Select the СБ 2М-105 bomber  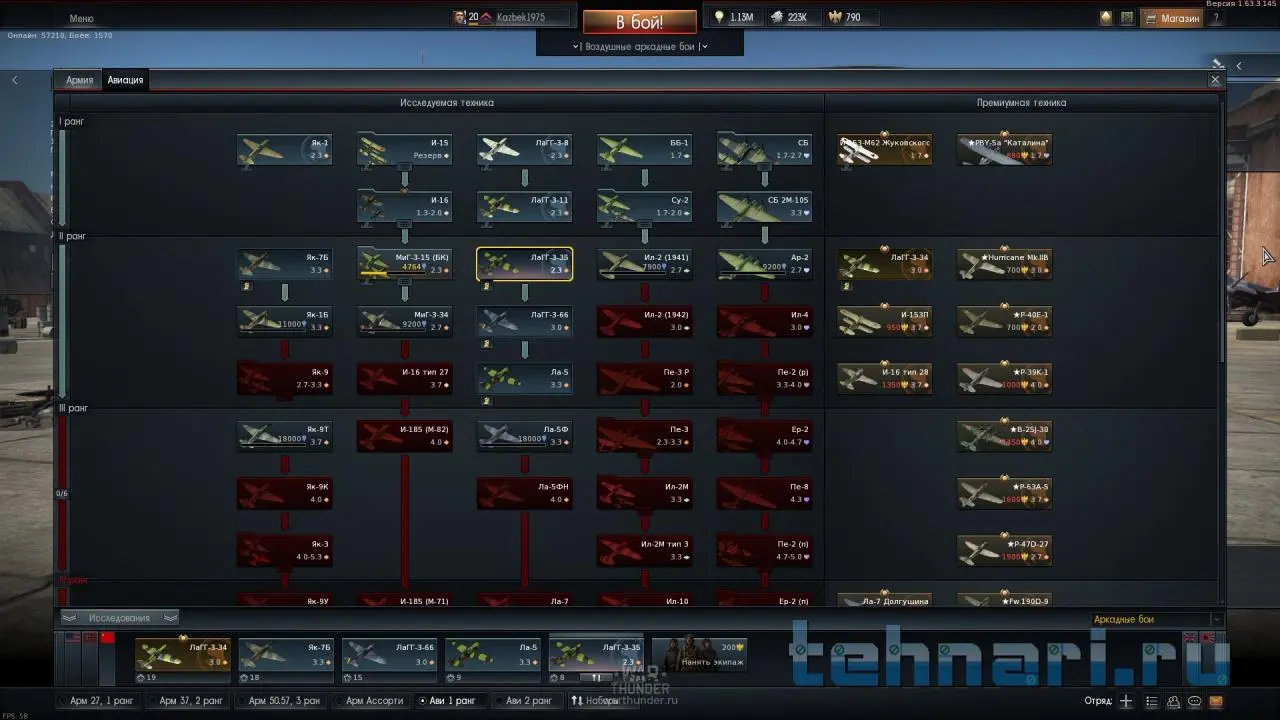[765, 206]
